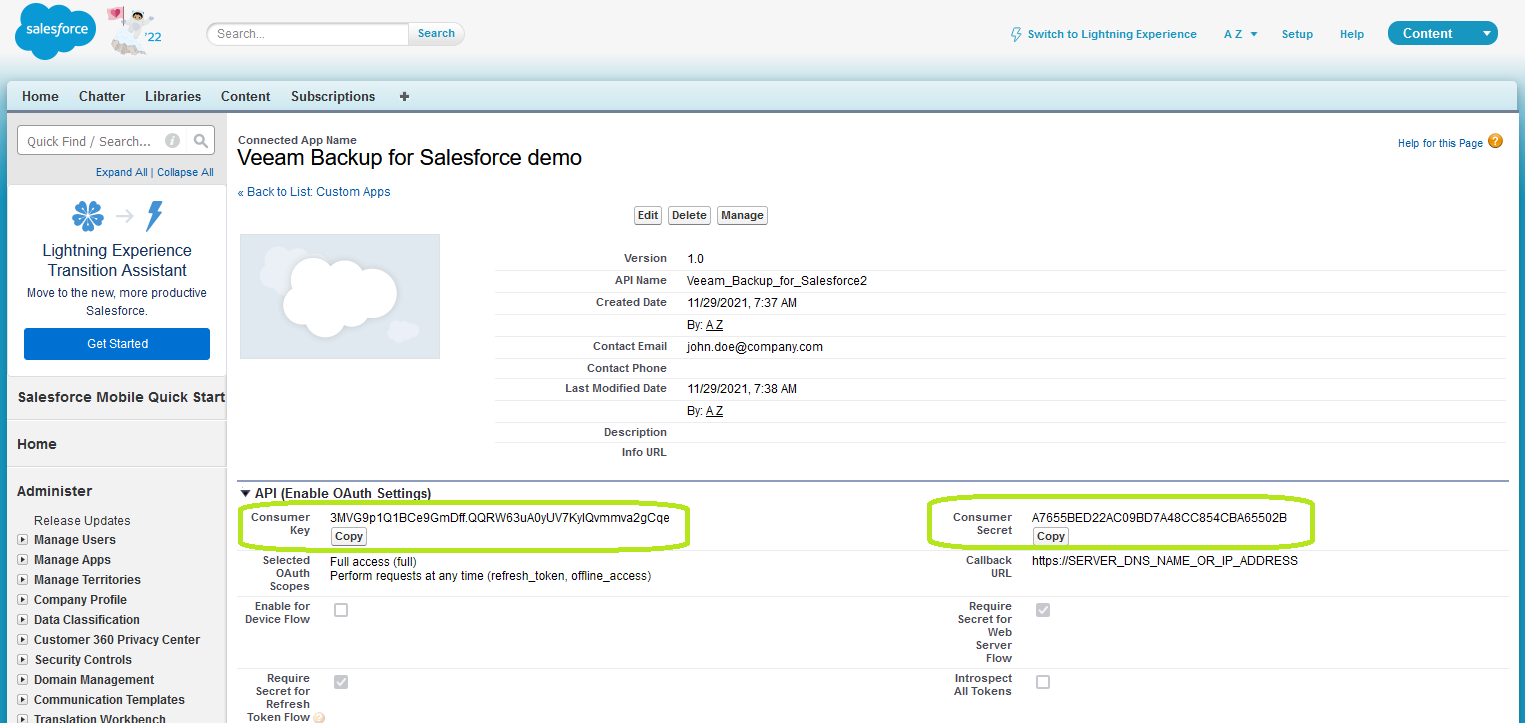Click the Callback URL value text

point(1165,561)
